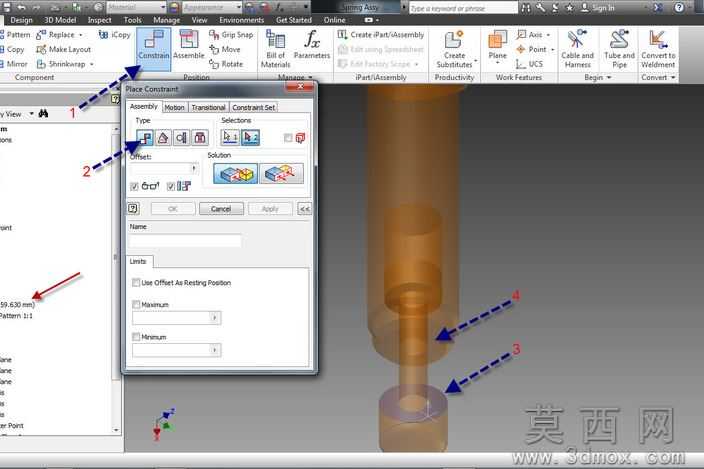
Task: Click the Copy component tool
Action: pos(12,49)
